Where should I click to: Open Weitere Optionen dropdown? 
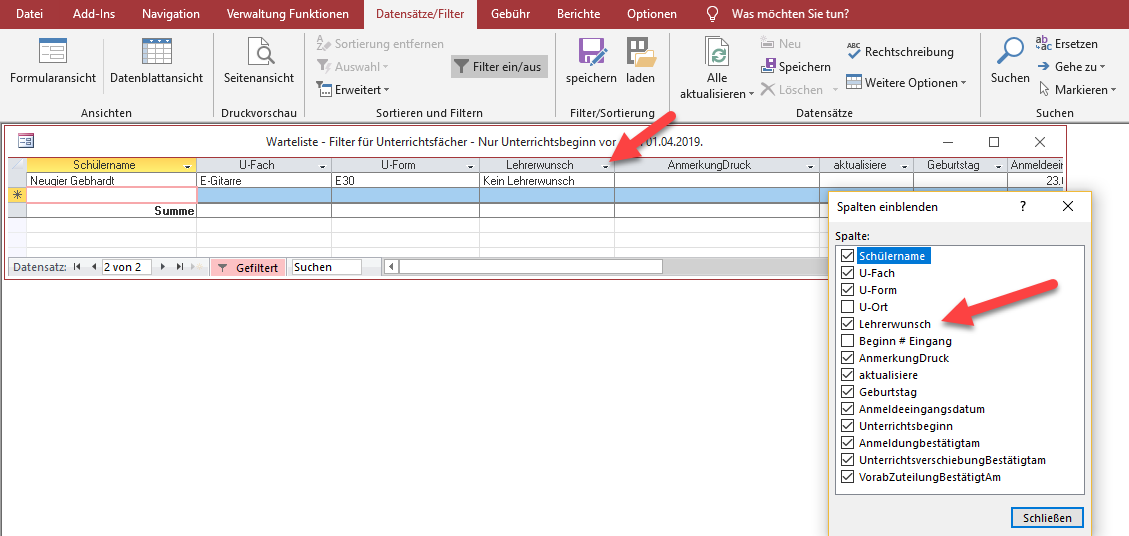point(906,83)
